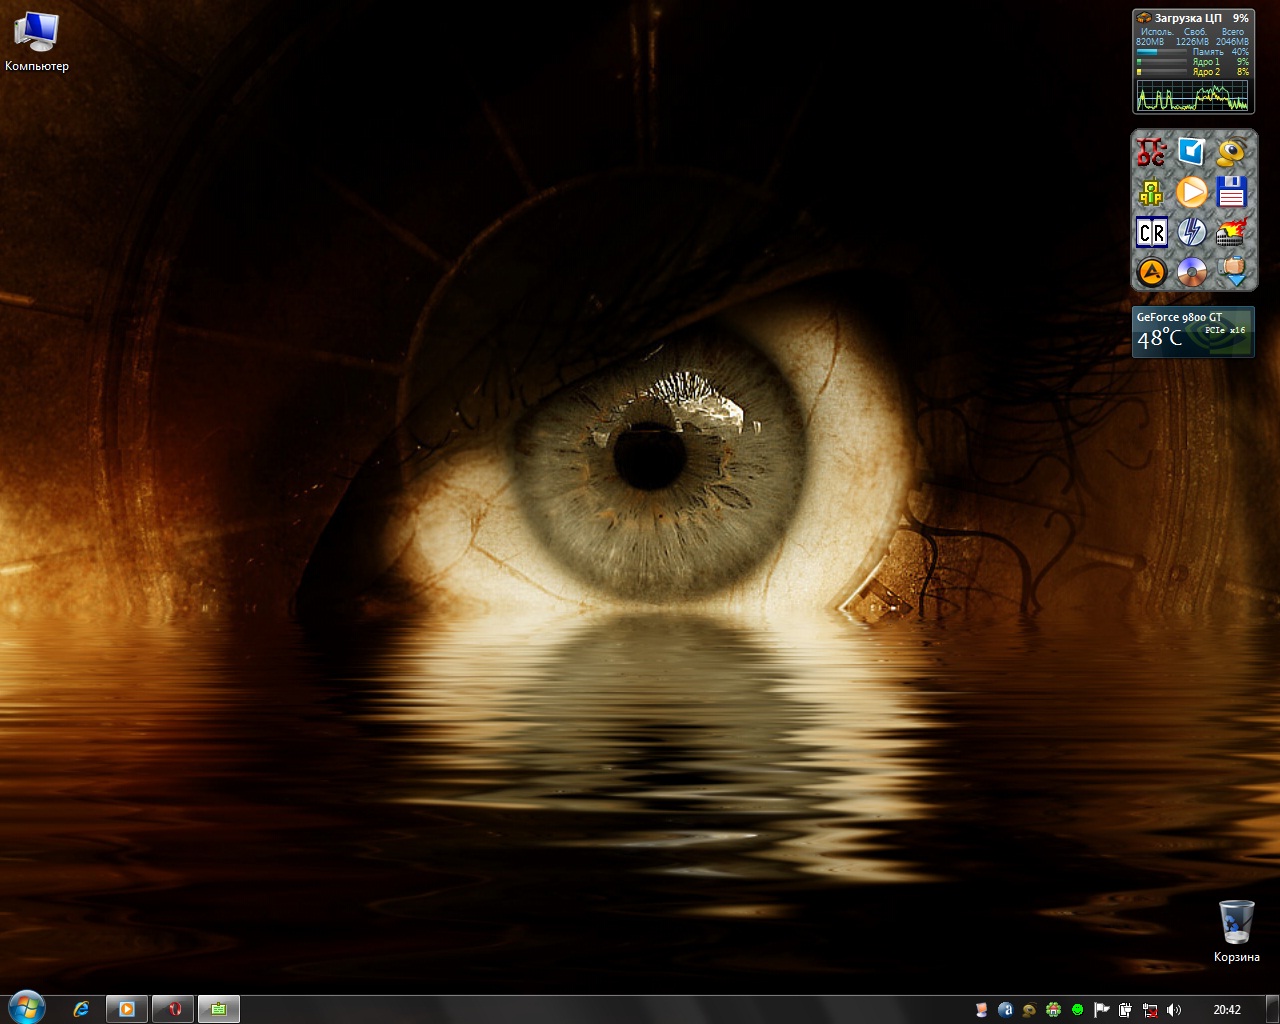Click the green flower house tray icon
Screen dimensions: 1280x1024
point(1053,1010)
